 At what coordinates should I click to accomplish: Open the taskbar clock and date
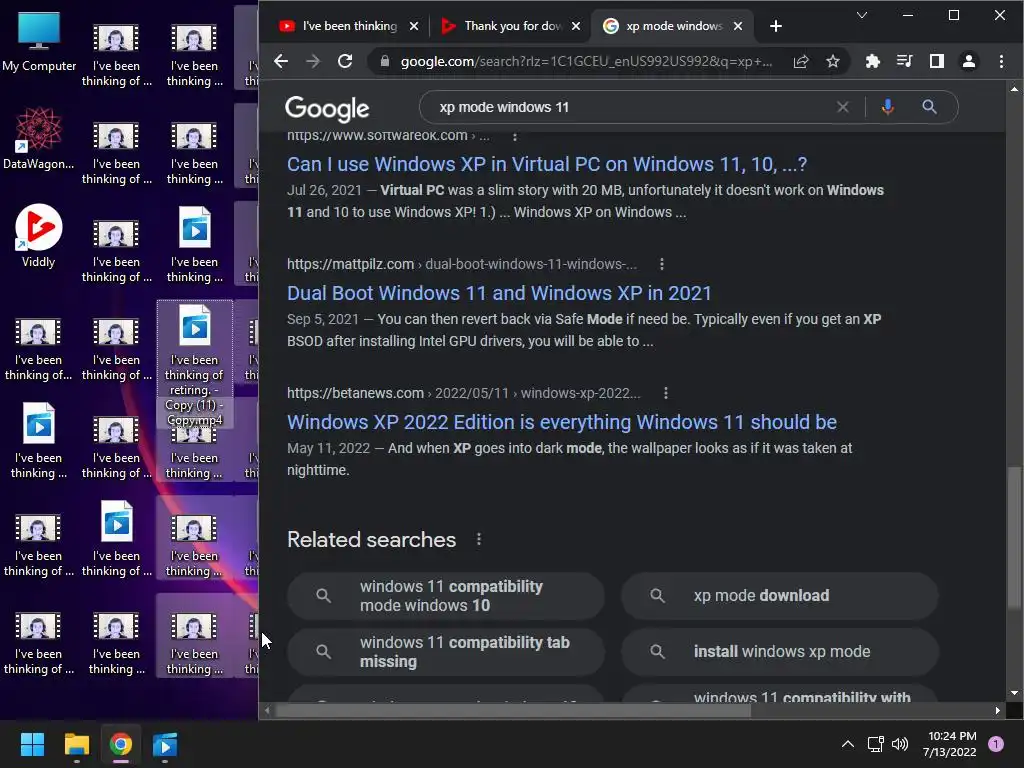[950, 744]
